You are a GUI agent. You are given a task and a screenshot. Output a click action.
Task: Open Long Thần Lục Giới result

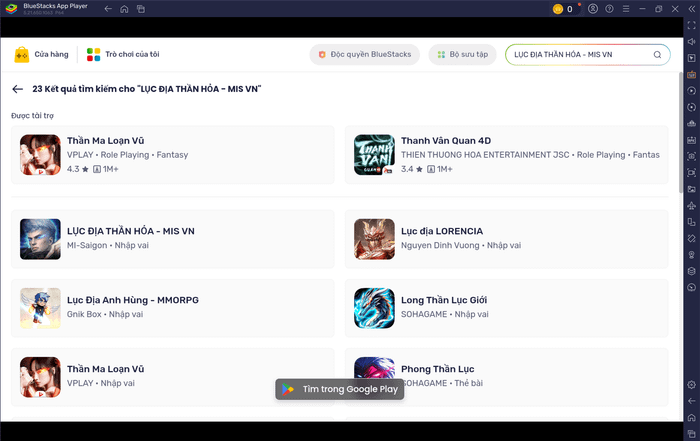click(506, 308)
